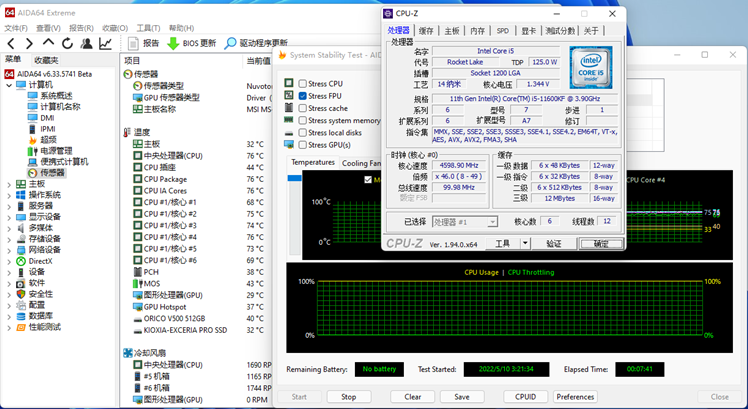Viewport: 748px width, 409px height.
Task: Open the 文件(F) menu
Action: [x=16, y=28]
